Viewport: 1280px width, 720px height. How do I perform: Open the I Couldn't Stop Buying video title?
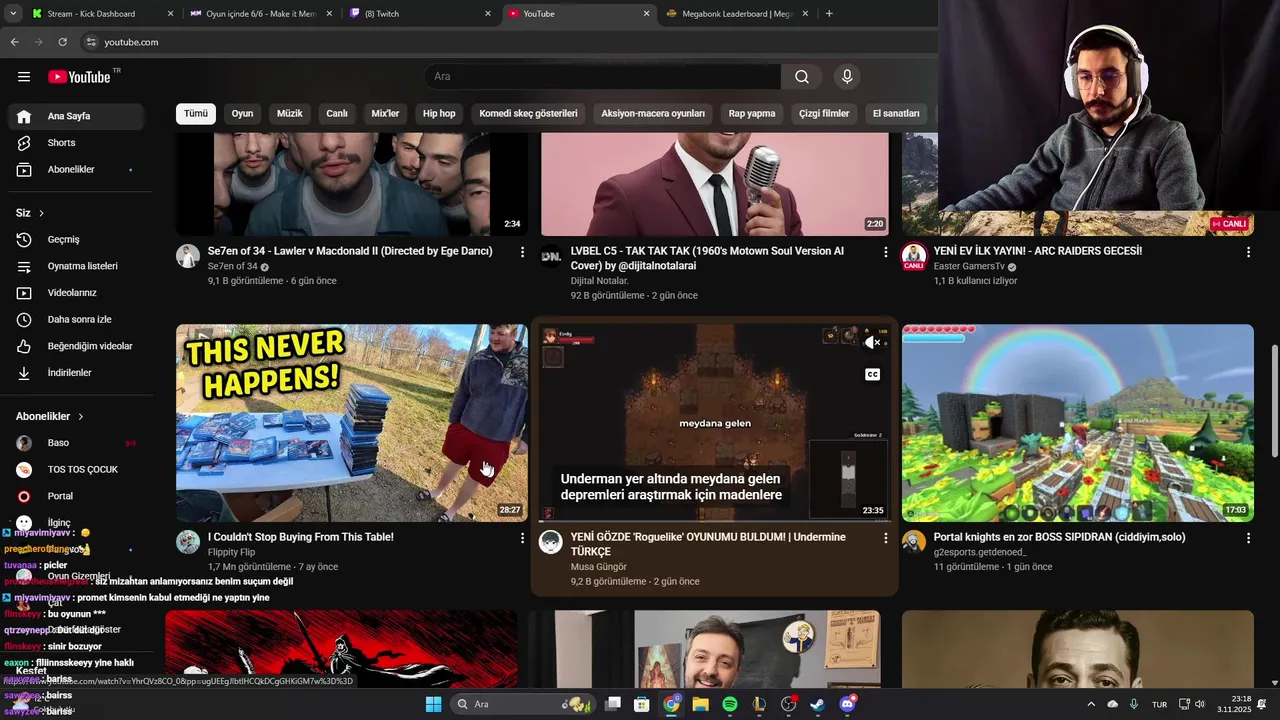click(301, 537)
